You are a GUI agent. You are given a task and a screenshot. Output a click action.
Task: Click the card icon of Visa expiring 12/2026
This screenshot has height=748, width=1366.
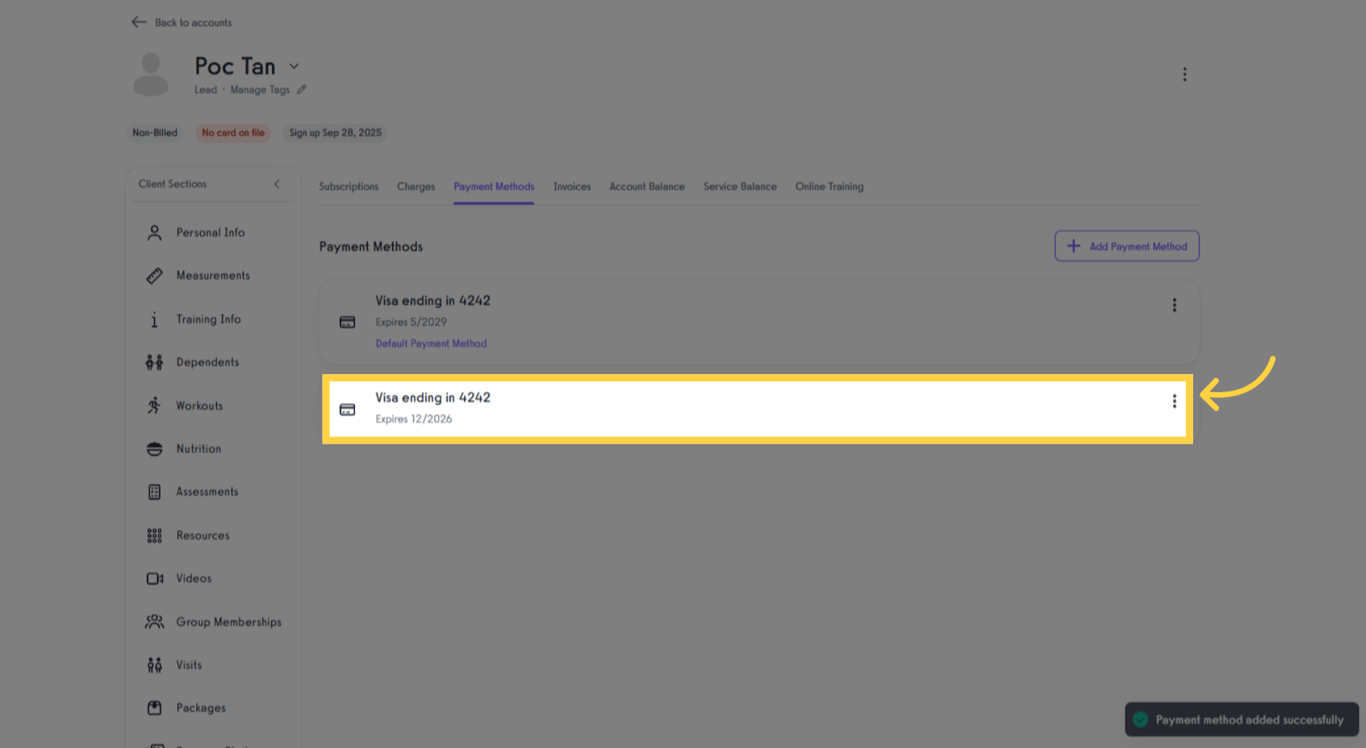347,409
